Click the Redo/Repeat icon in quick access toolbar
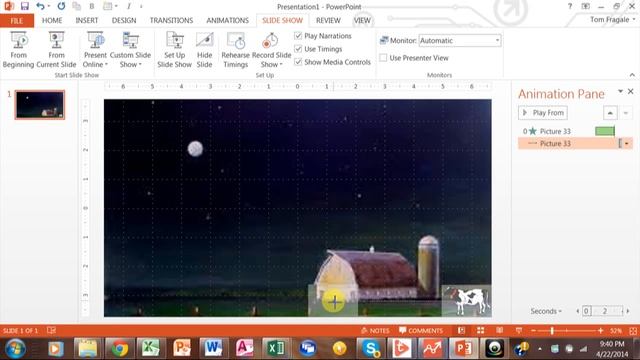 coord(61,6)
